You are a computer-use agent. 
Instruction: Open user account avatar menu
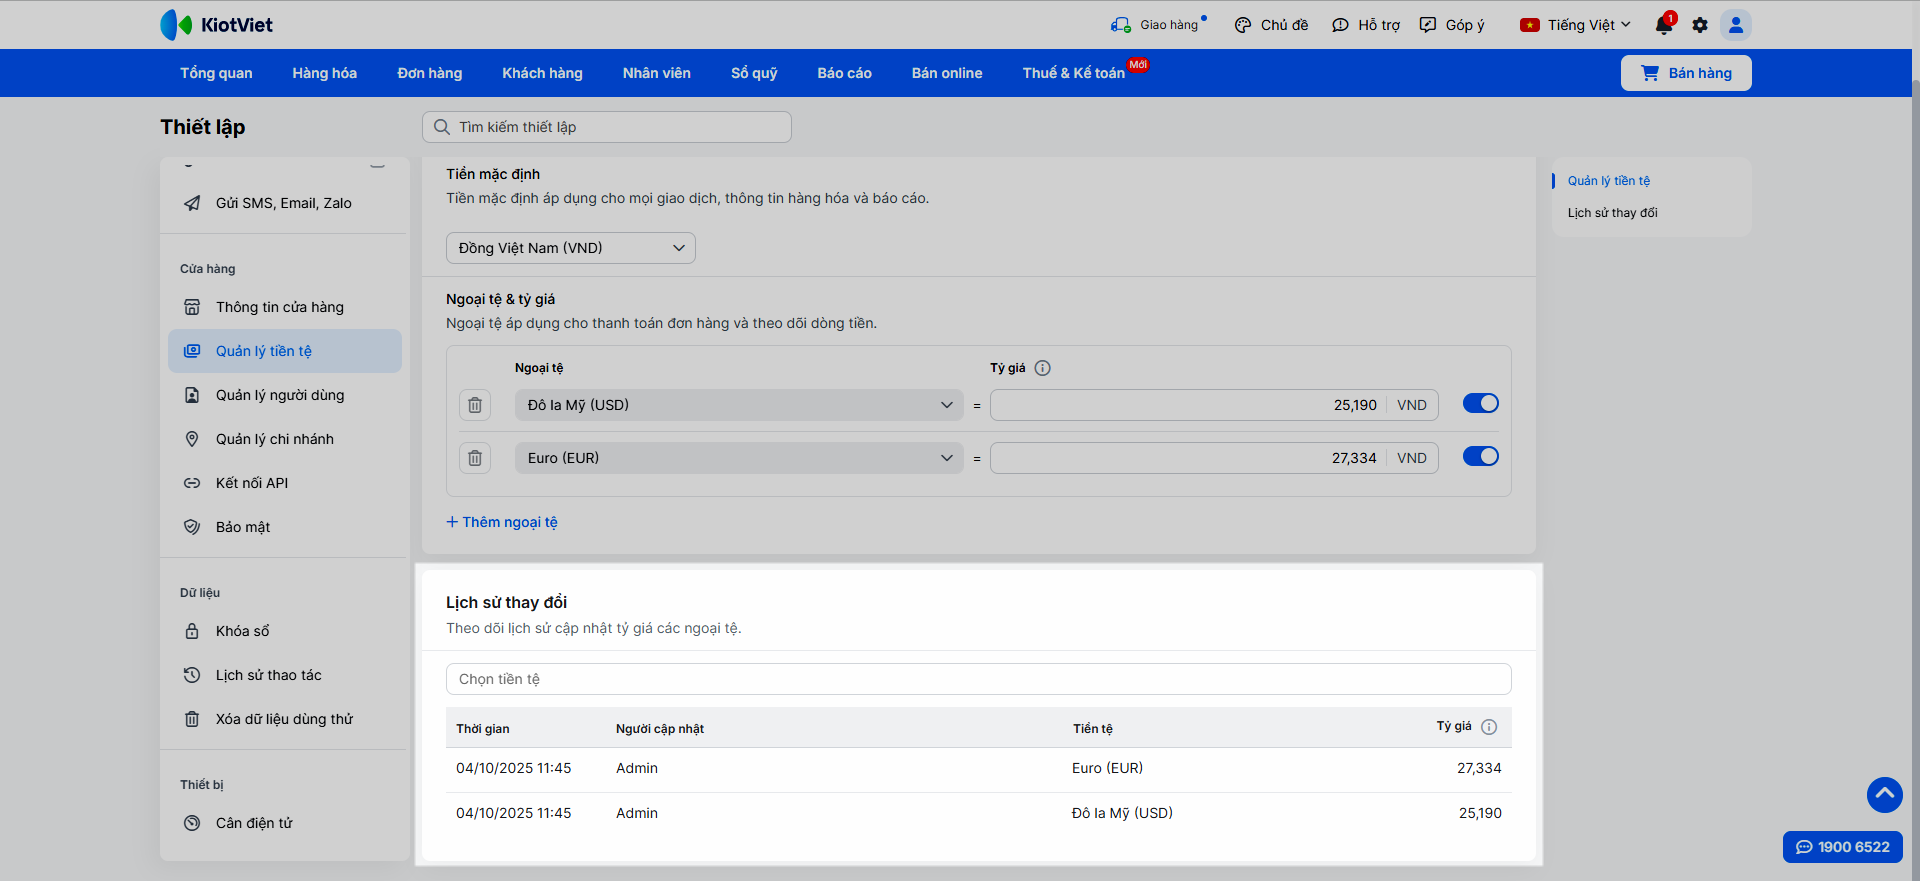[x=1736, y=25]
